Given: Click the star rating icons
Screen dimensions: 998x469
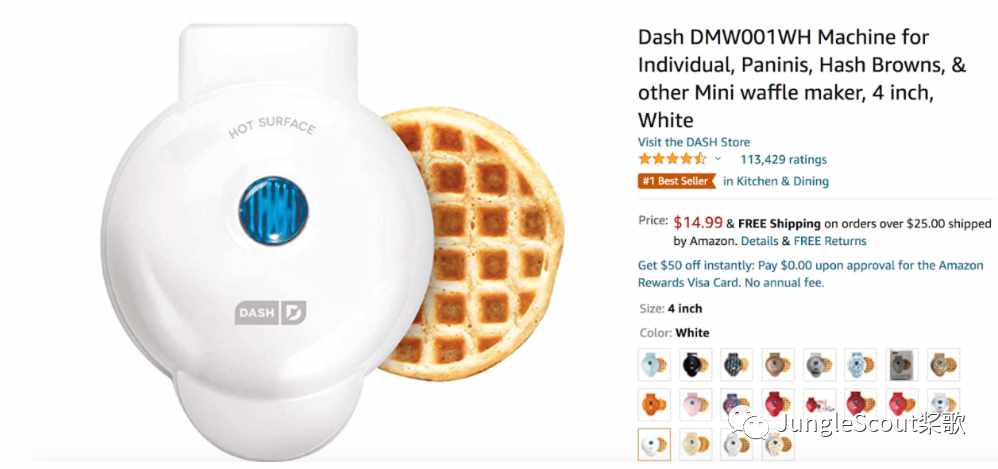Looking at the screenshot, I should pyautogui.click(x=672, y=159).
